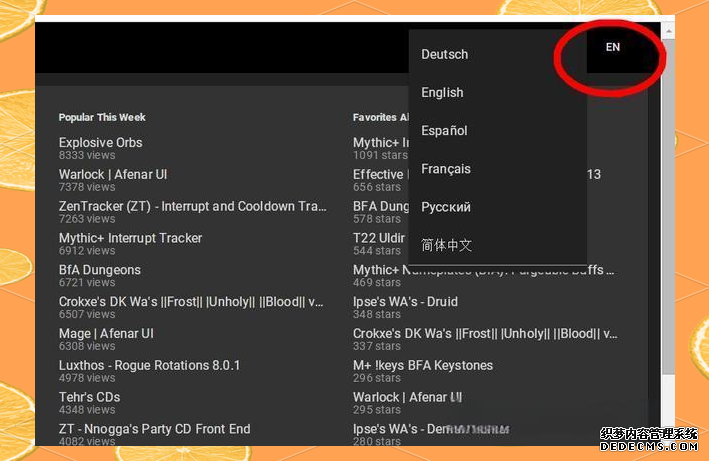Open Luxthos - Rogue Rotations 8.0.1
Image resolution: width=709 pixels, height=461 pixels.
click(149, 365)
